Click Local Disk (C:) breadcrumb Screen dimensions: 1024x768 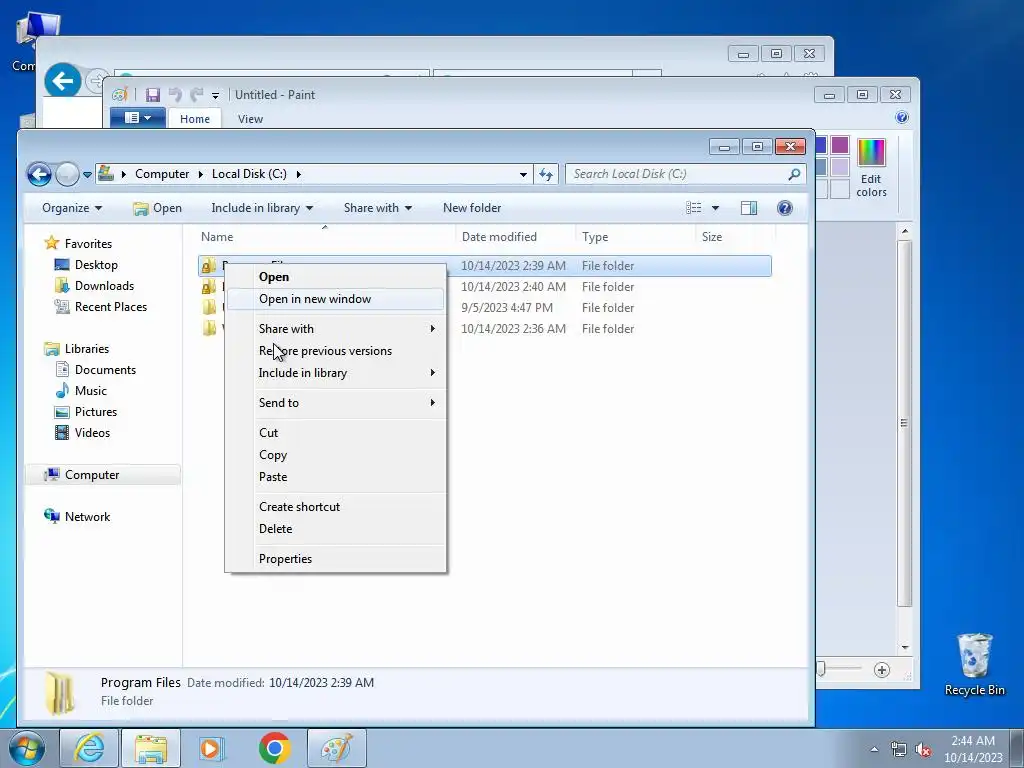[x=249, y=174]
